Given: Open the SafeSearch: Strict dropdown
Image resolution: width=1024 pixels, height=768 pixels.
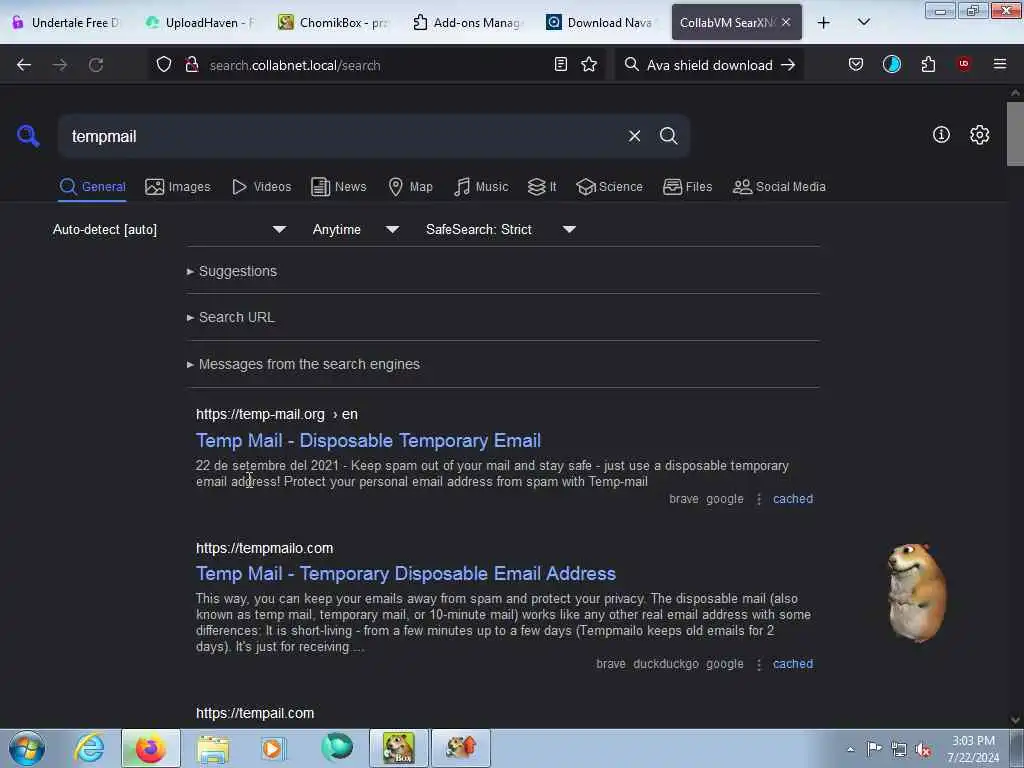Looking at the screenshot, I should (500, 229).
